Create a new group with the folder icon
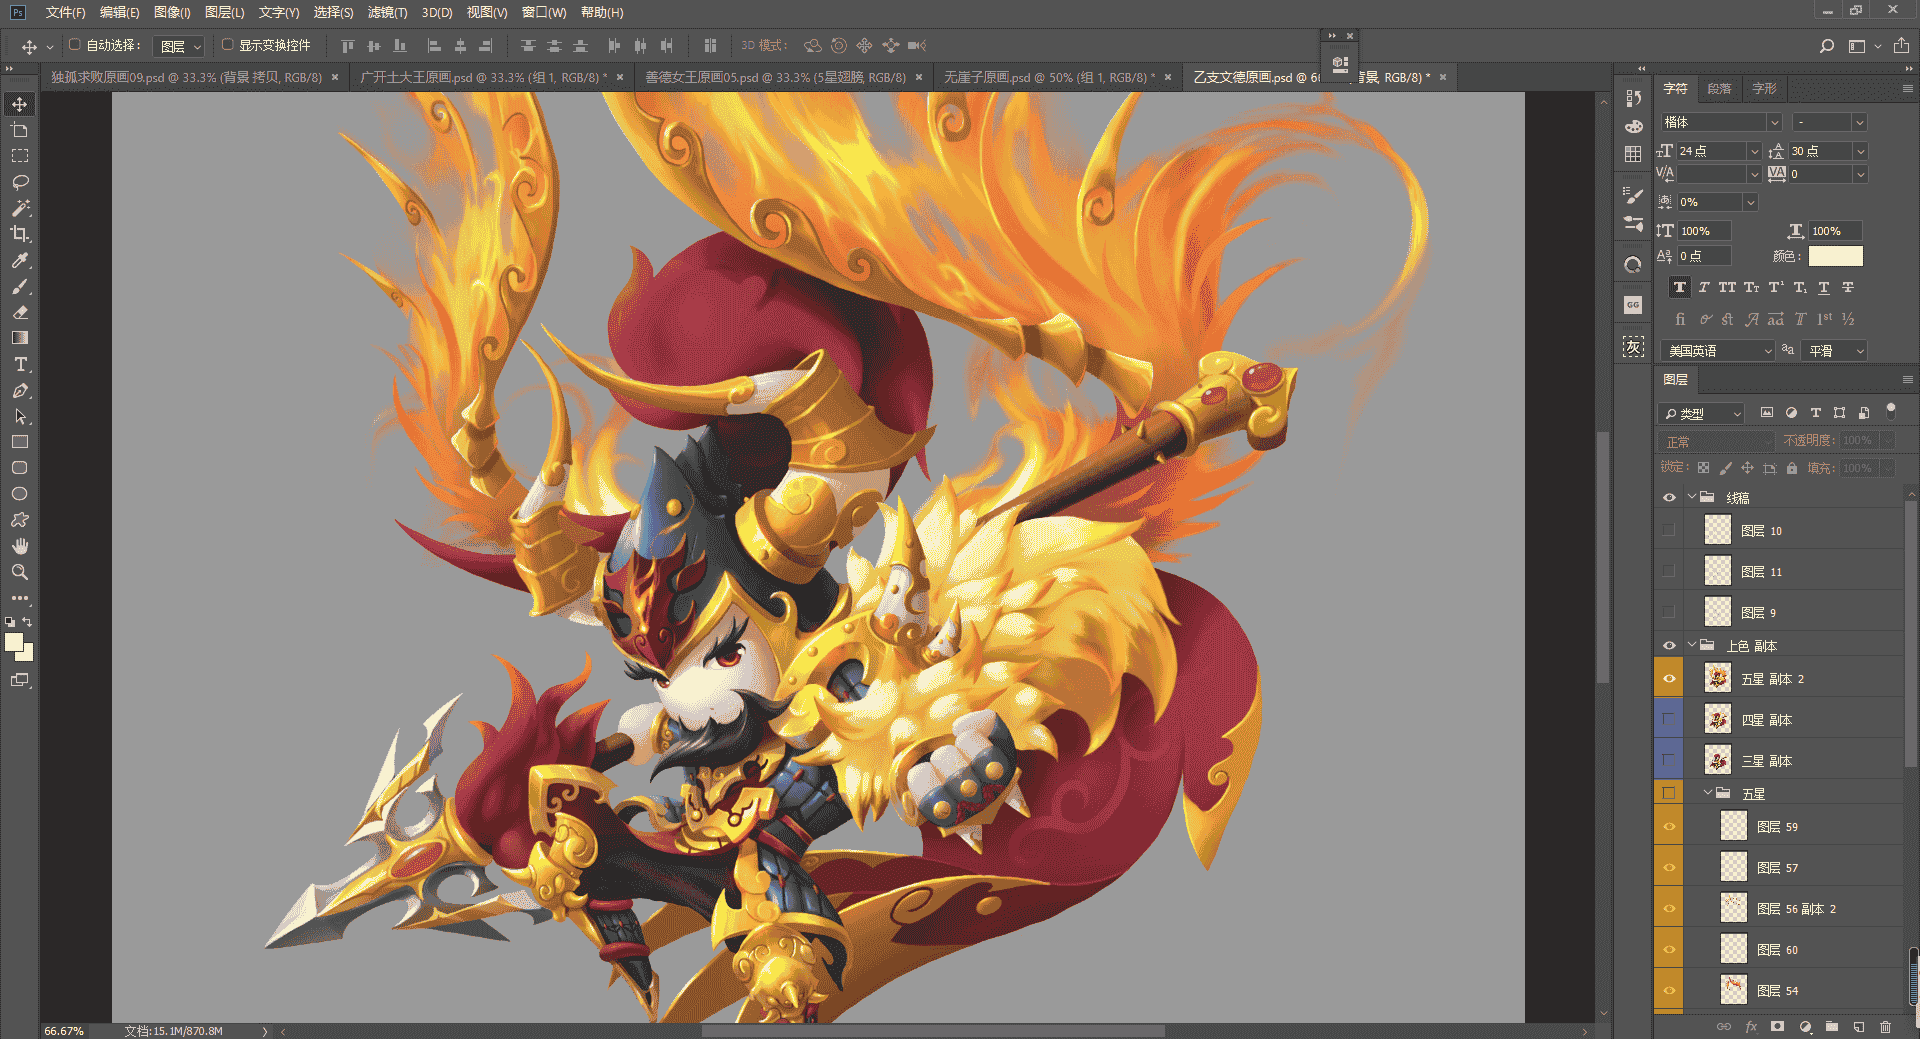The width and height of the screenshot is (1920, 1039). click(x=1832, y=1027)
